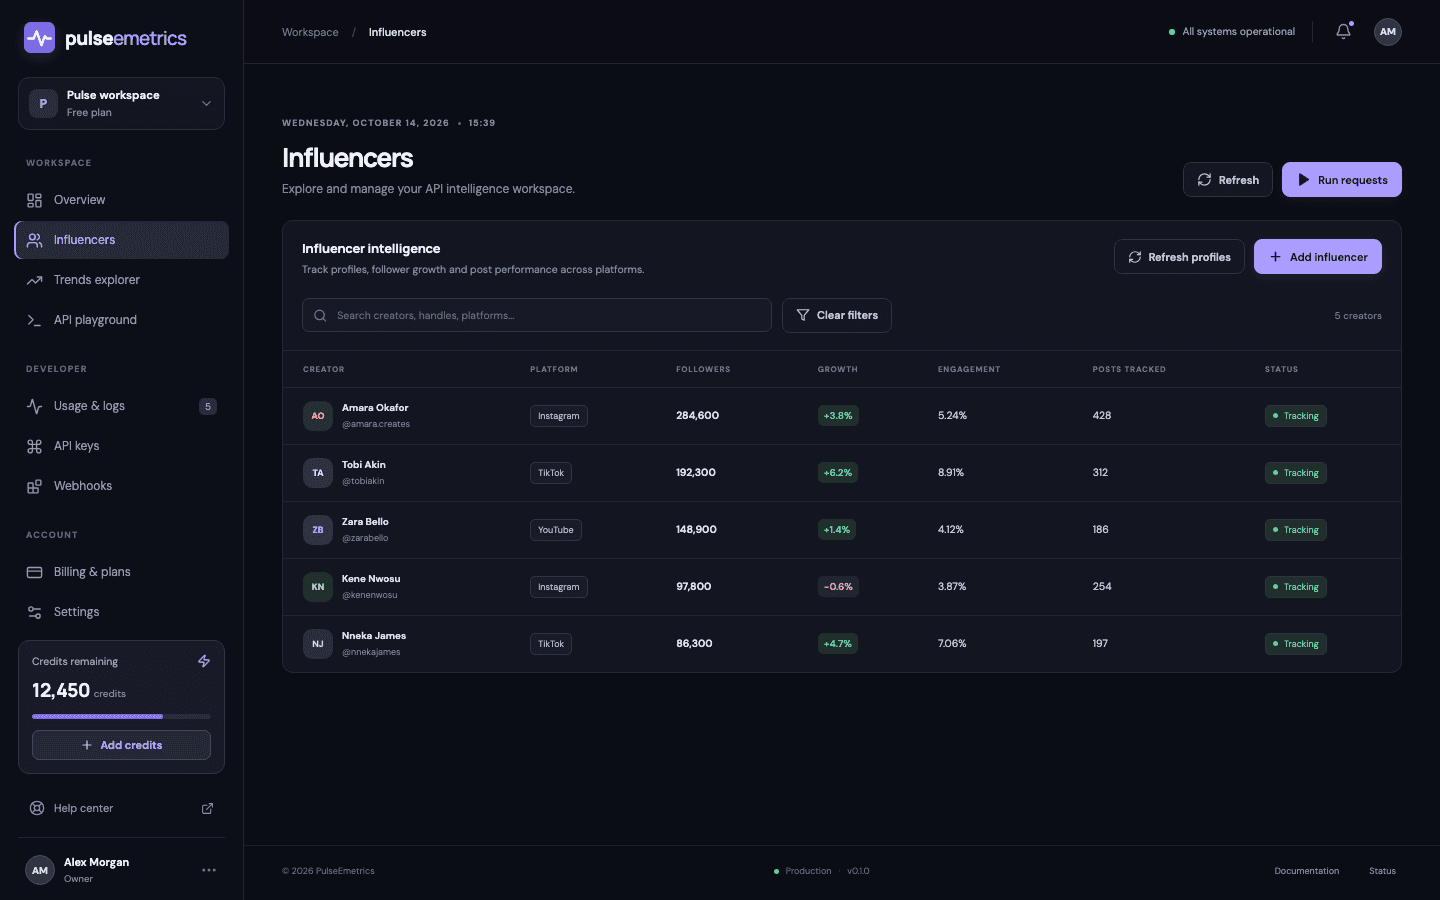1440x900 pixels.
Task: Open Billing & plans
Action: tap(121, 572)
